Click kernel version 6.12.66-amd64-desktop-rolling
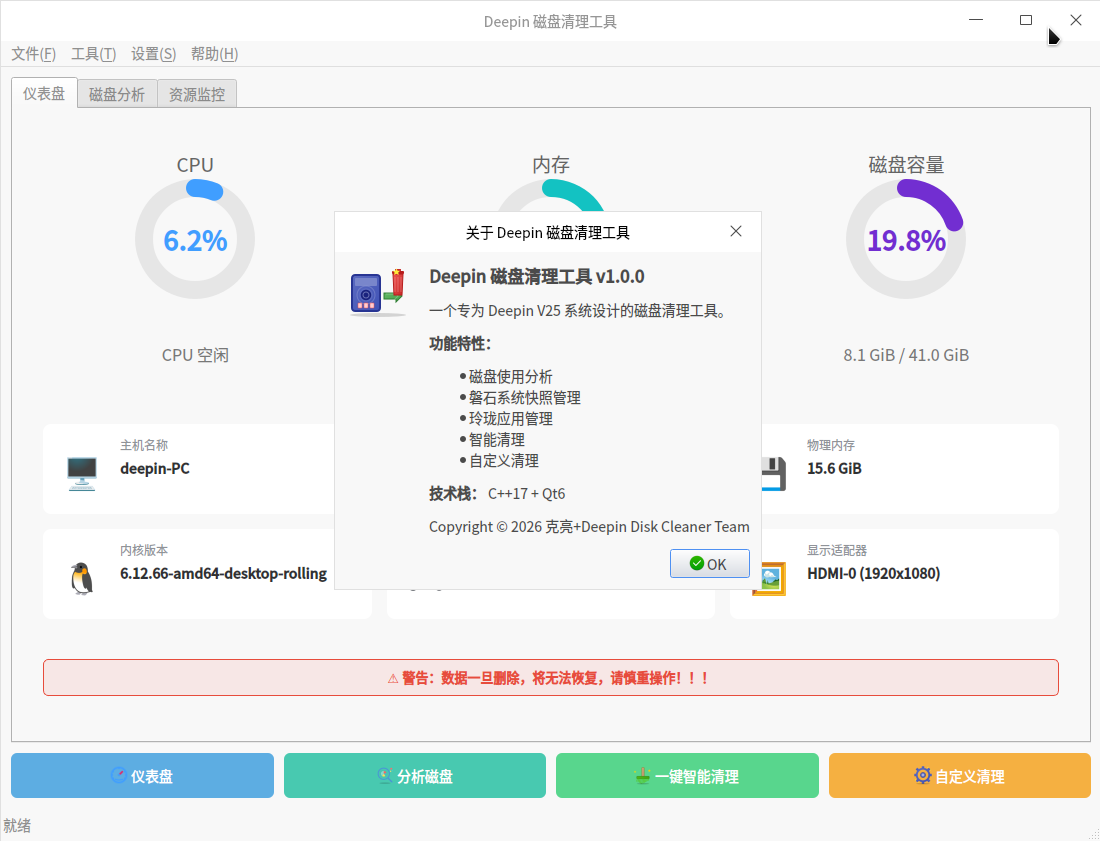 point(223,573)
